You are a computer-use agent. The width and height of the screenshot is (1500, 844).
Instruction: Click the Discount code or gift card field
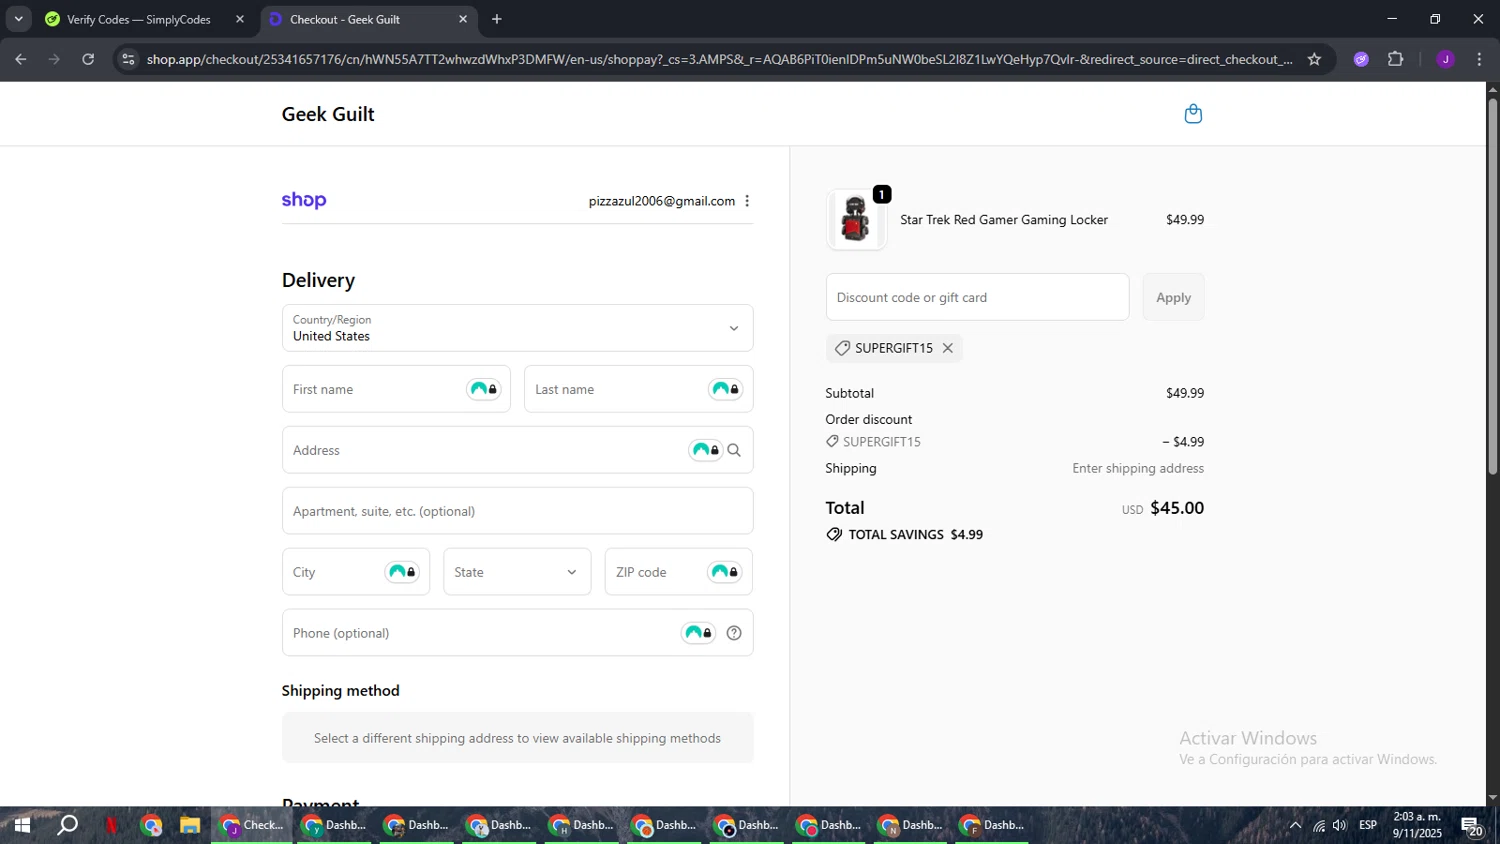pyautogui.click(x=977, y=297)
